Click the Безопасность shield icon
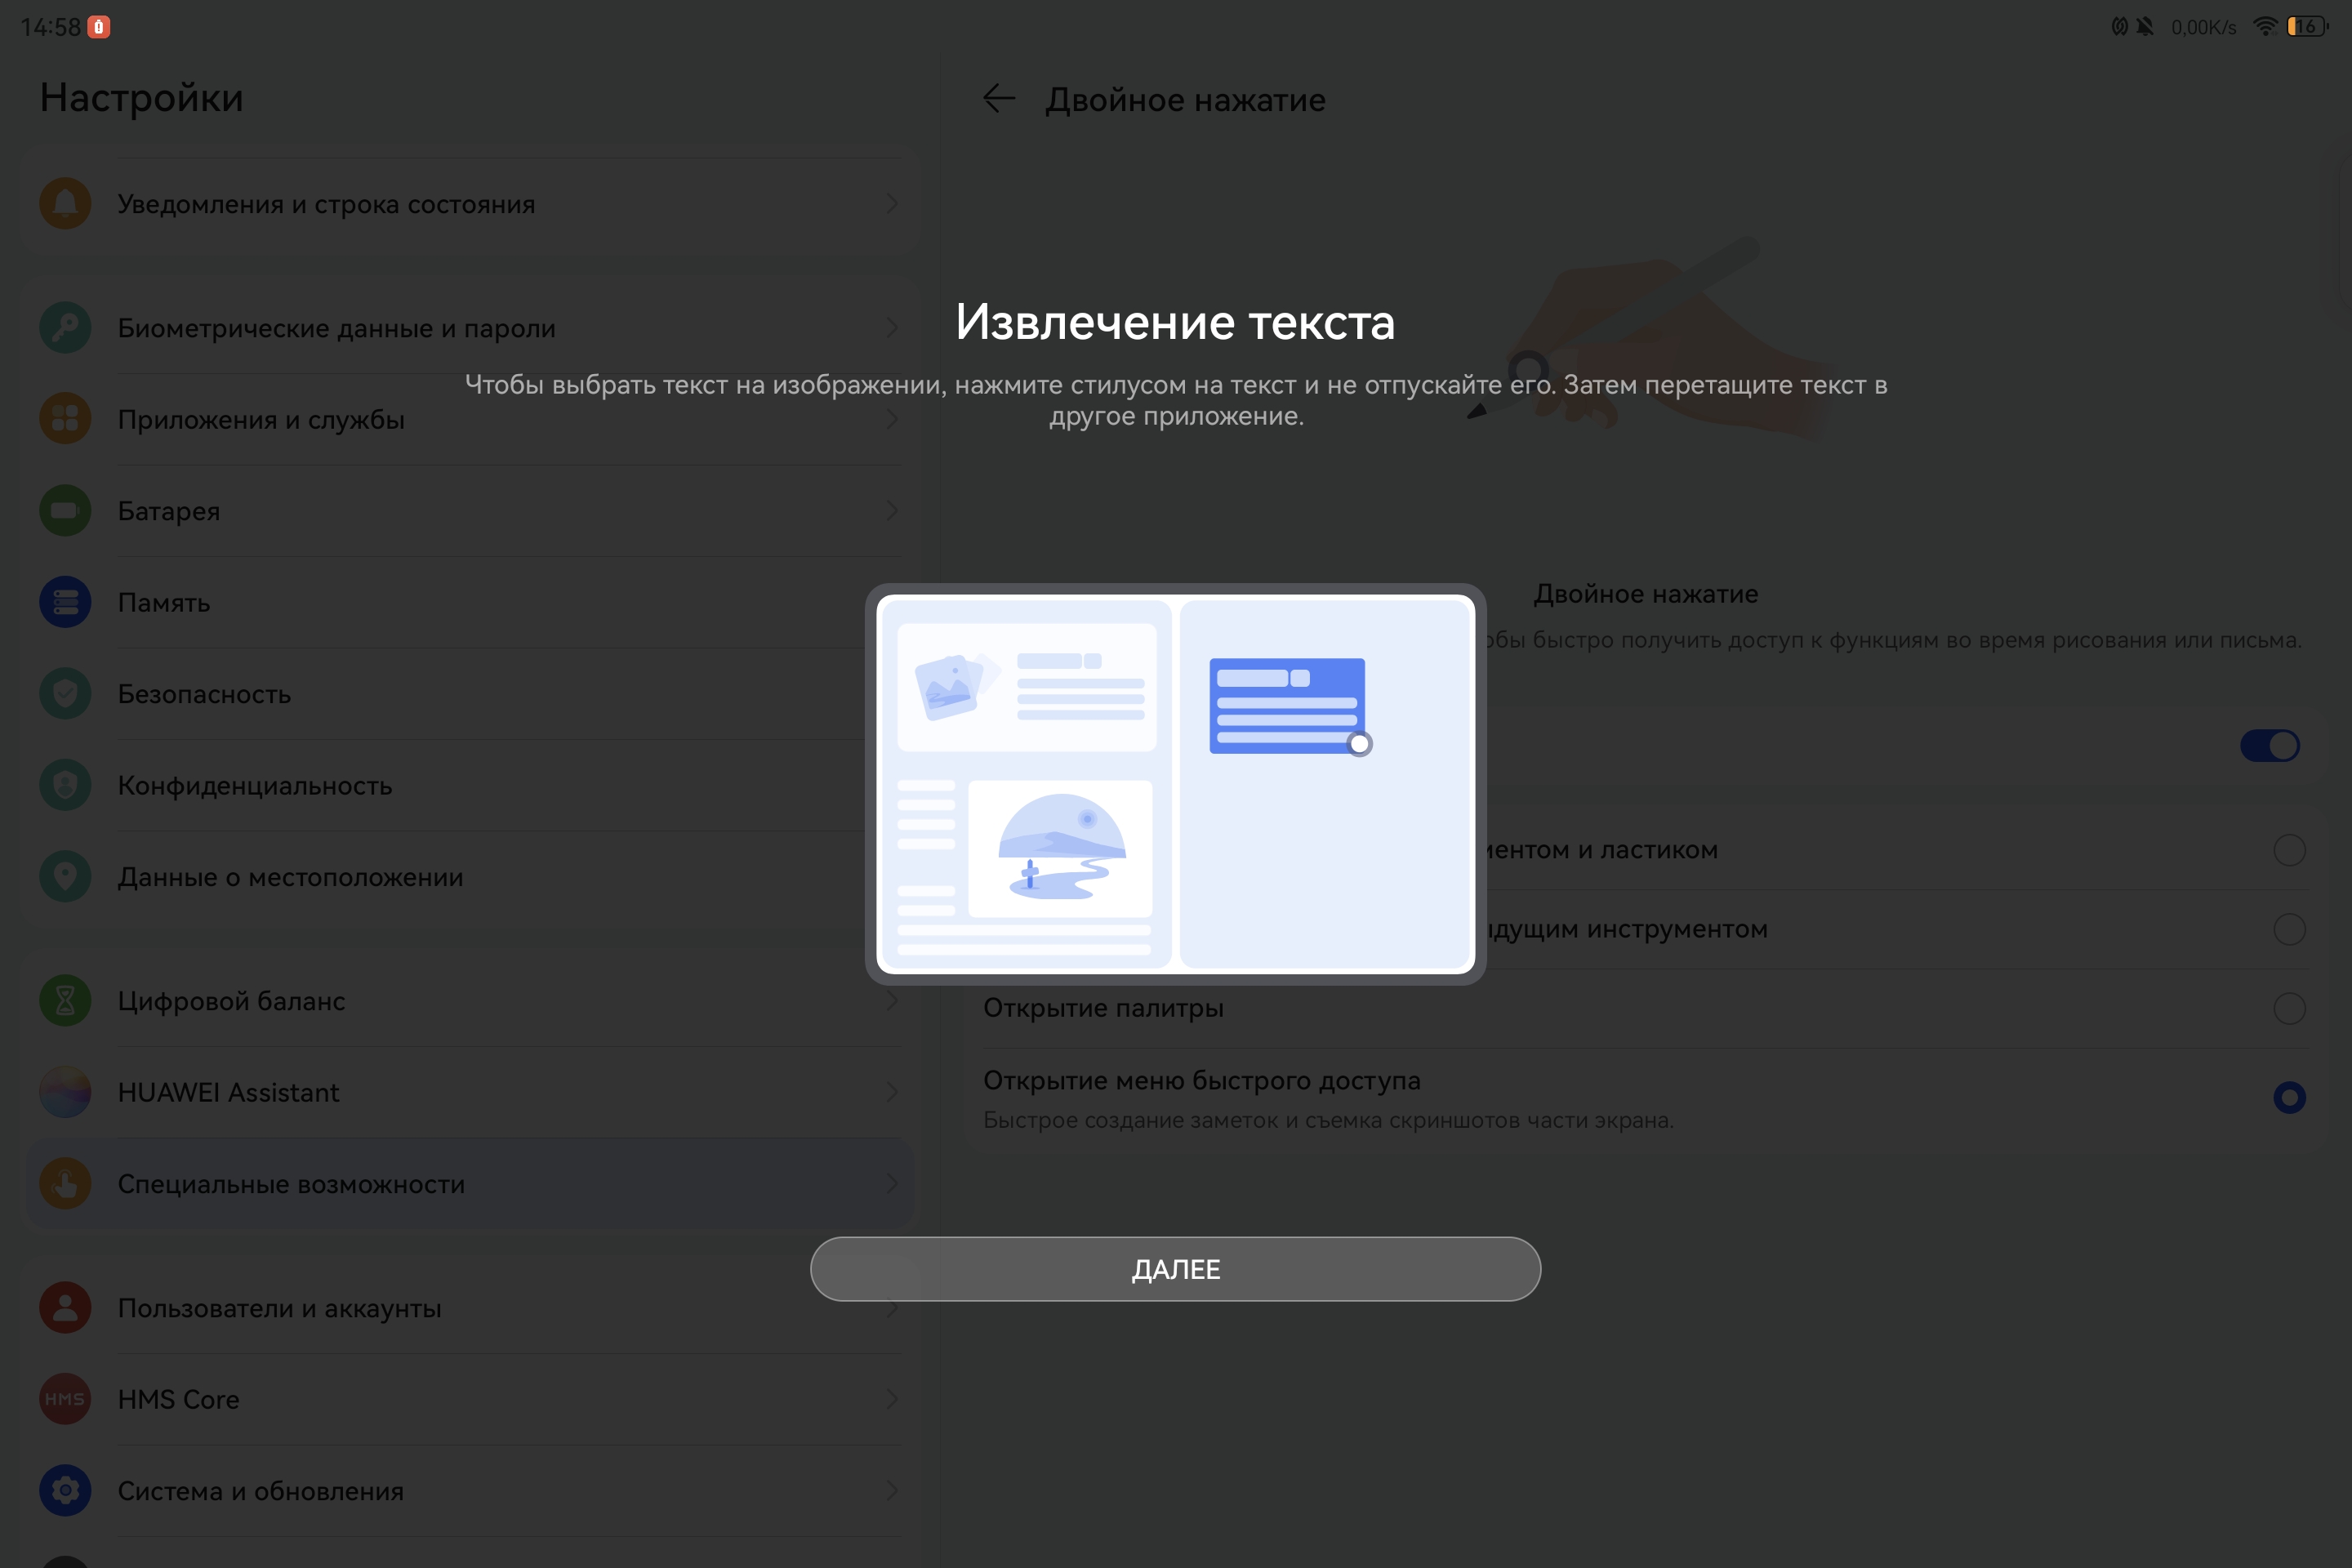2352x1568 pixels. (65, 694)
